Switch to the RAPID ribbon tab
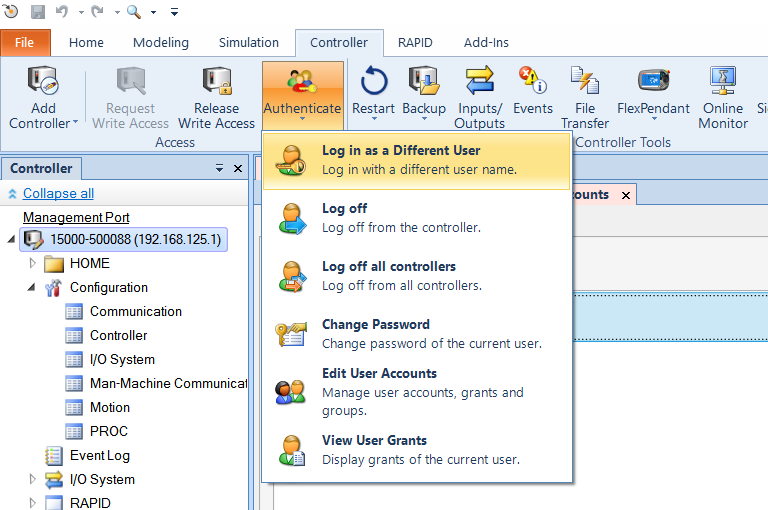The image size is (768, 510). 415,43
